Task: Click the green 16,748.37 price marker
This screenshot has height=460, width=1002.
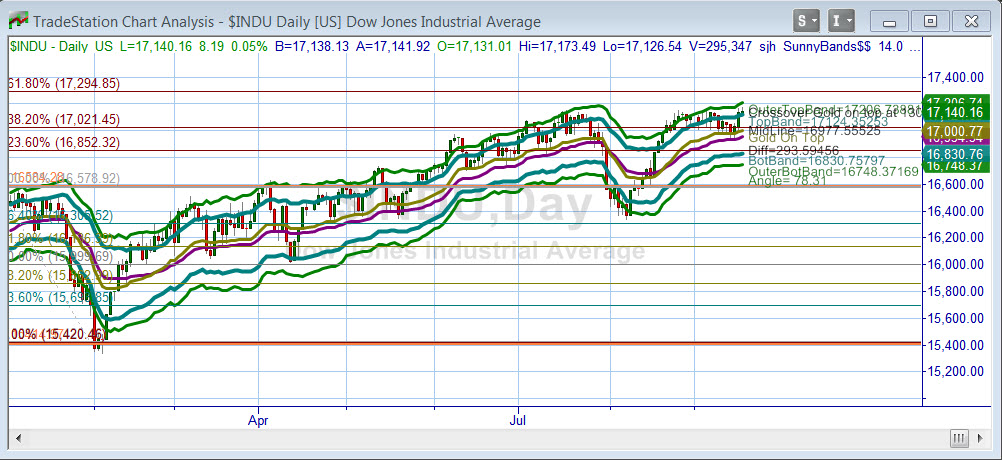Action: coord(957,166)
